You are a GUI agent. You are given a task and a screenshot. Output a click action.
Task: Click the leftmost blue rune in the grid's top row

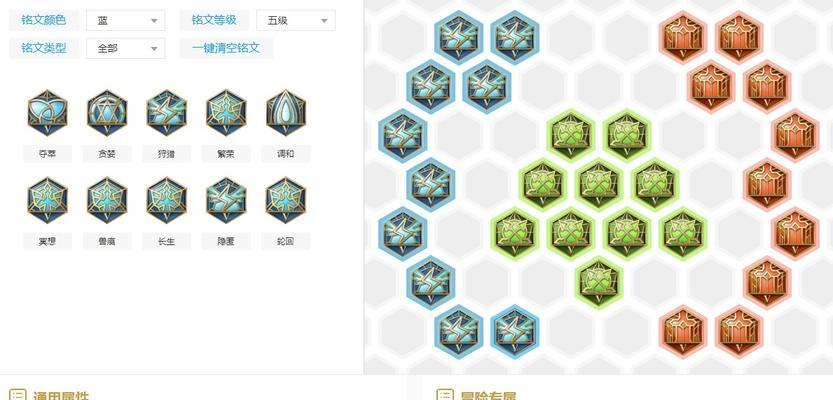pos(458,37)
